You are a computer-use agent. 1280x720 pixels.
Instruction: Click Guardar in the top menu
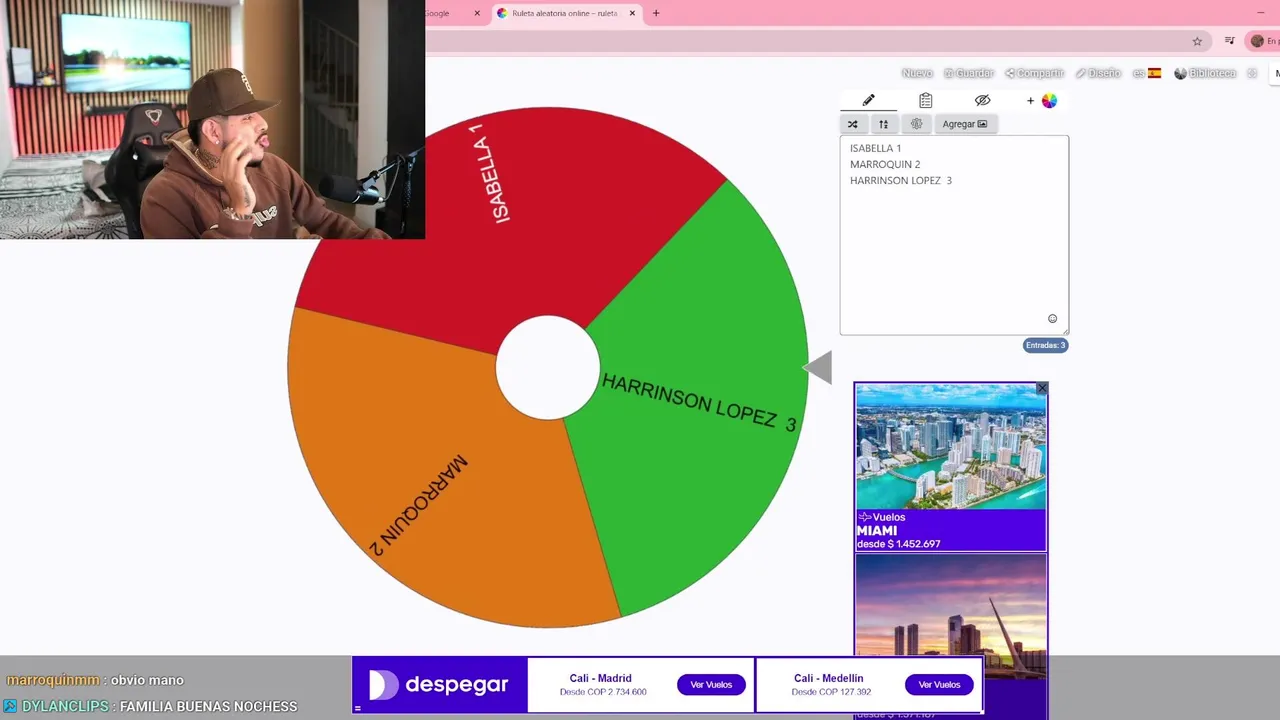969,73
